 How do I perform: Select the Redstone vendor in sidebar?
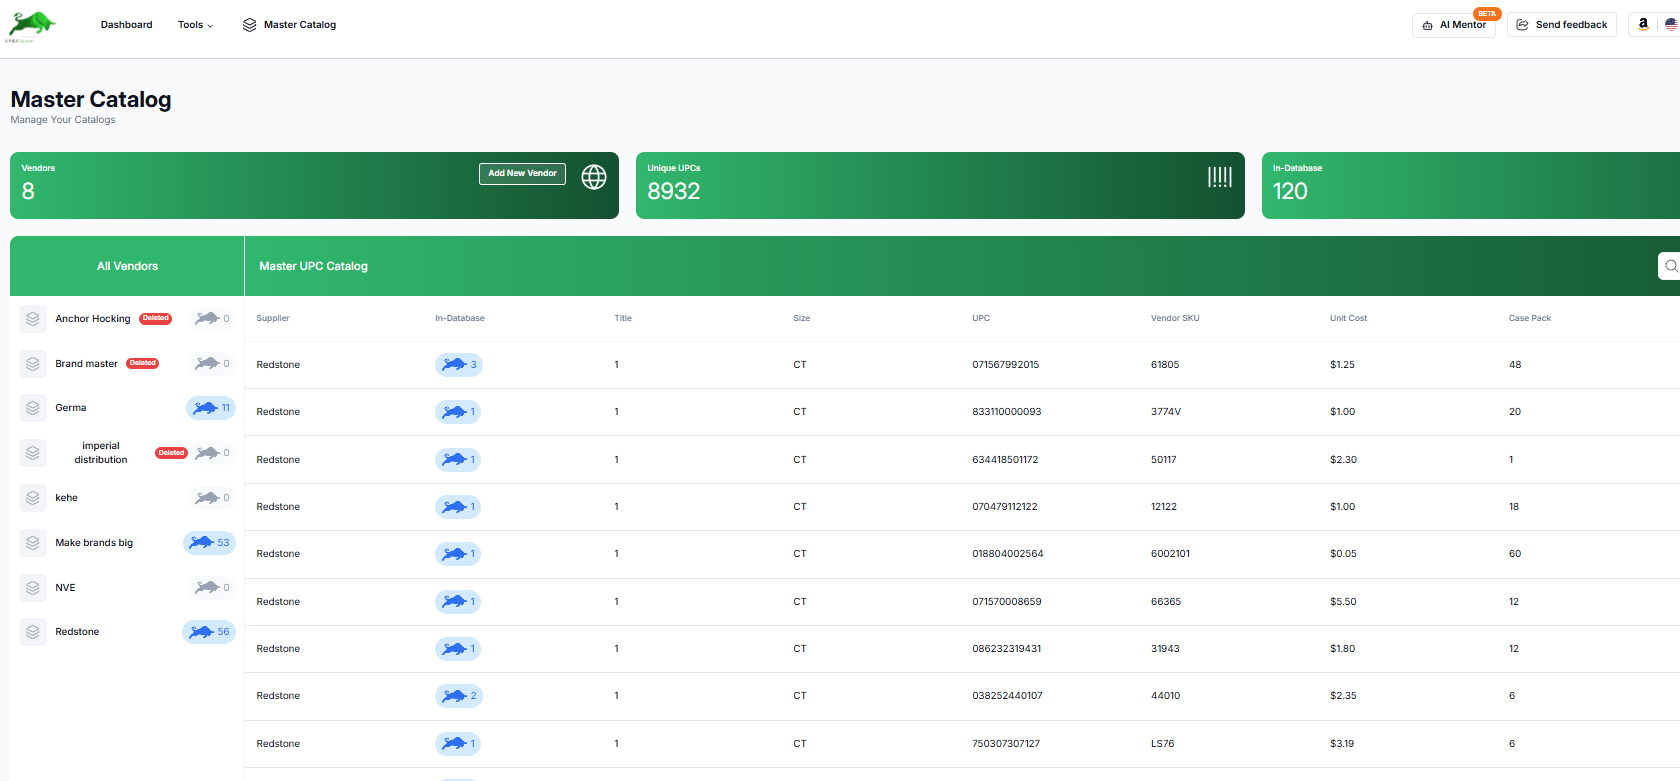pos(77,632)
